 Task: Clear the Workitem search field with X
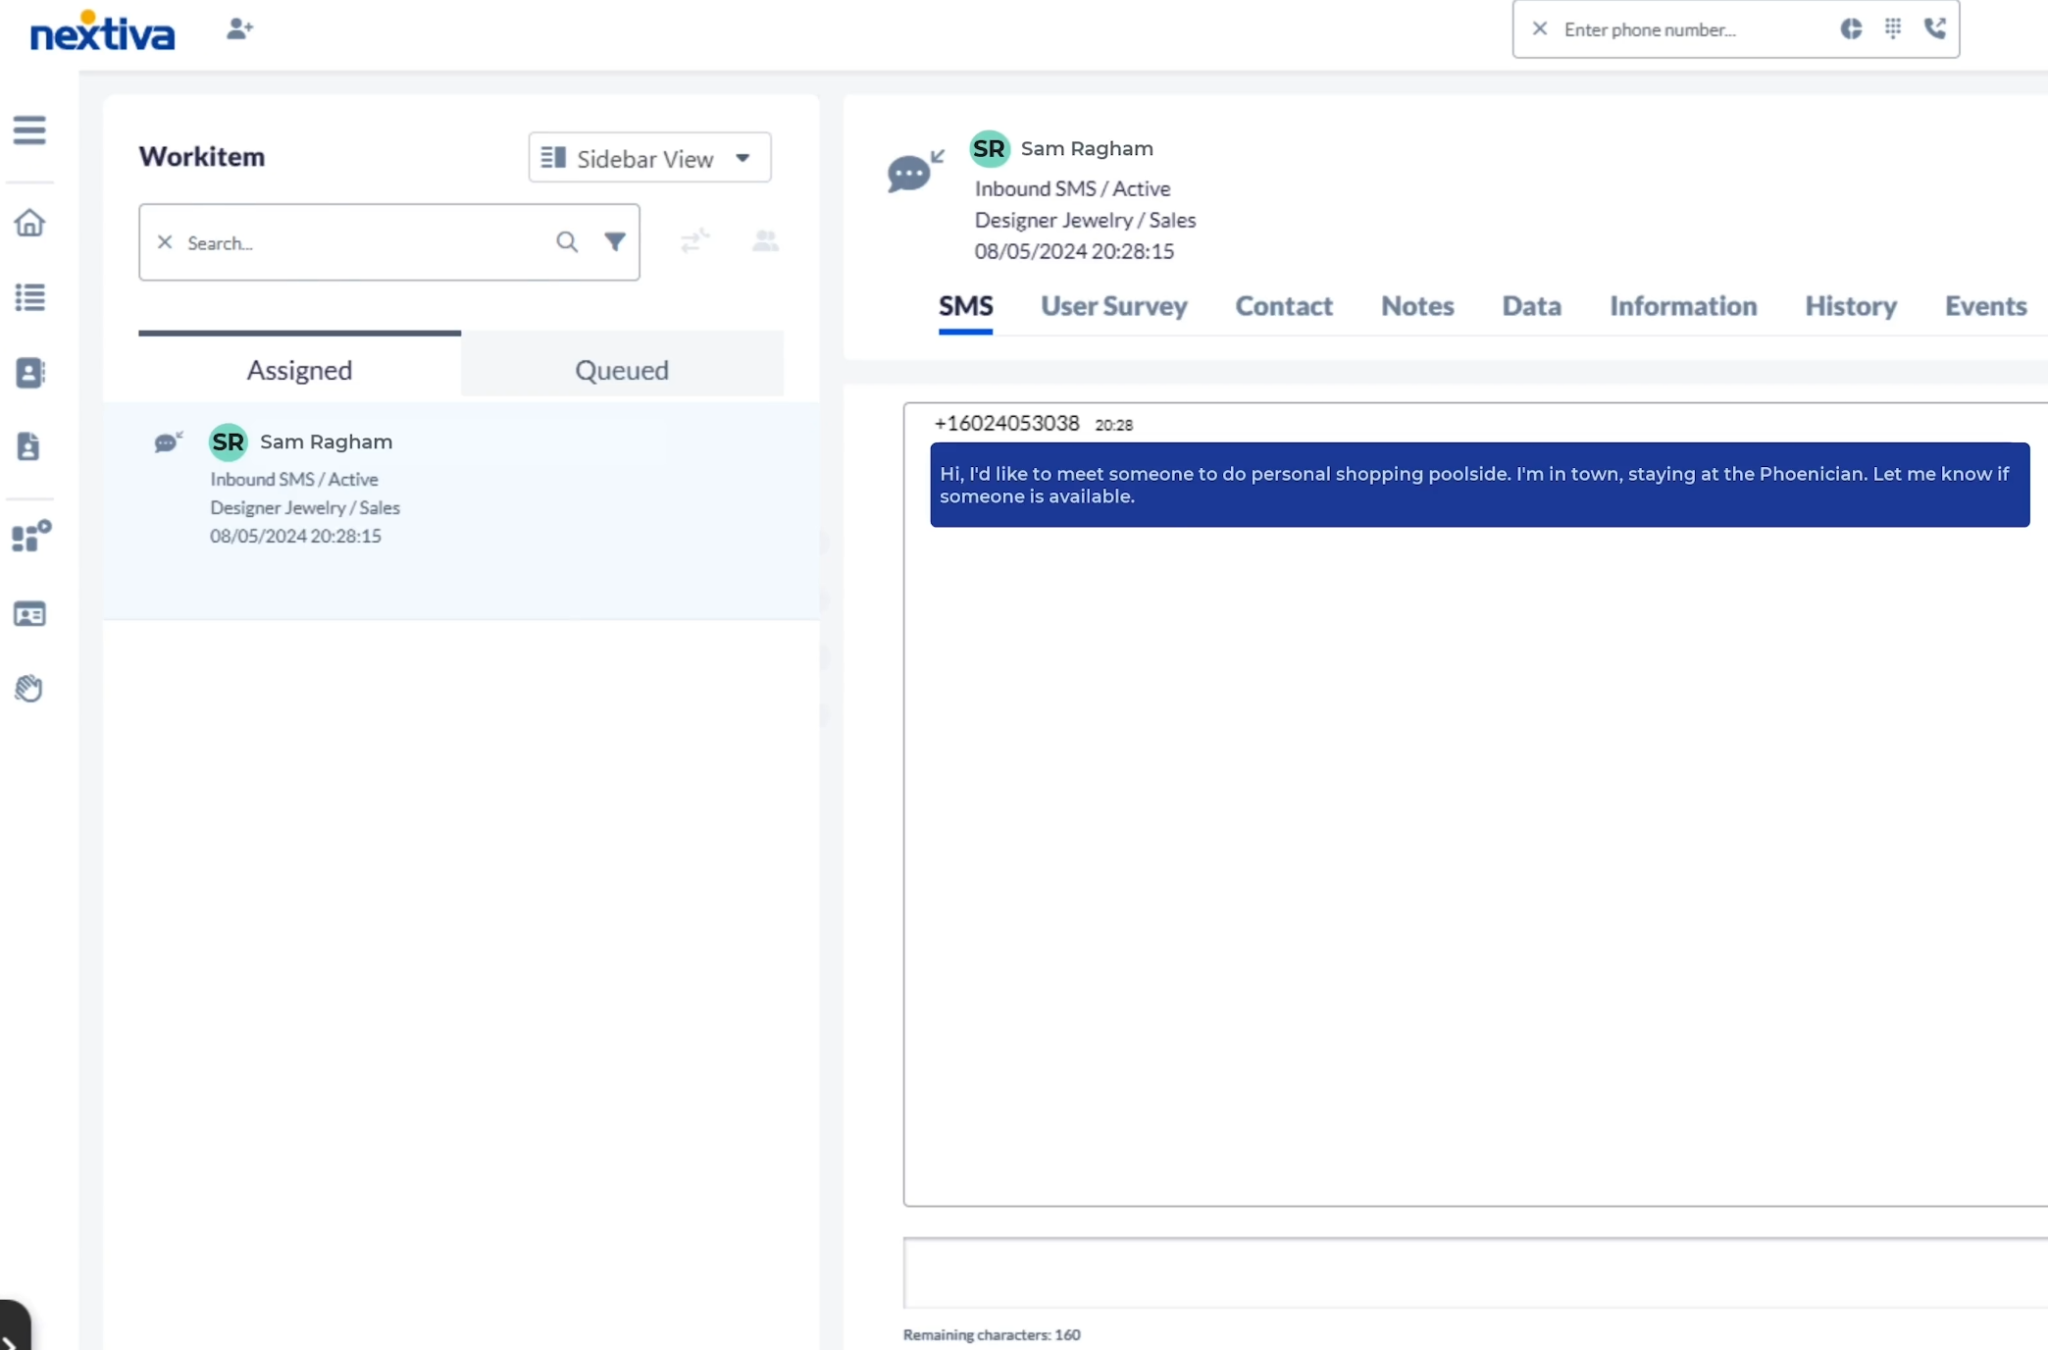pos(165,242)
